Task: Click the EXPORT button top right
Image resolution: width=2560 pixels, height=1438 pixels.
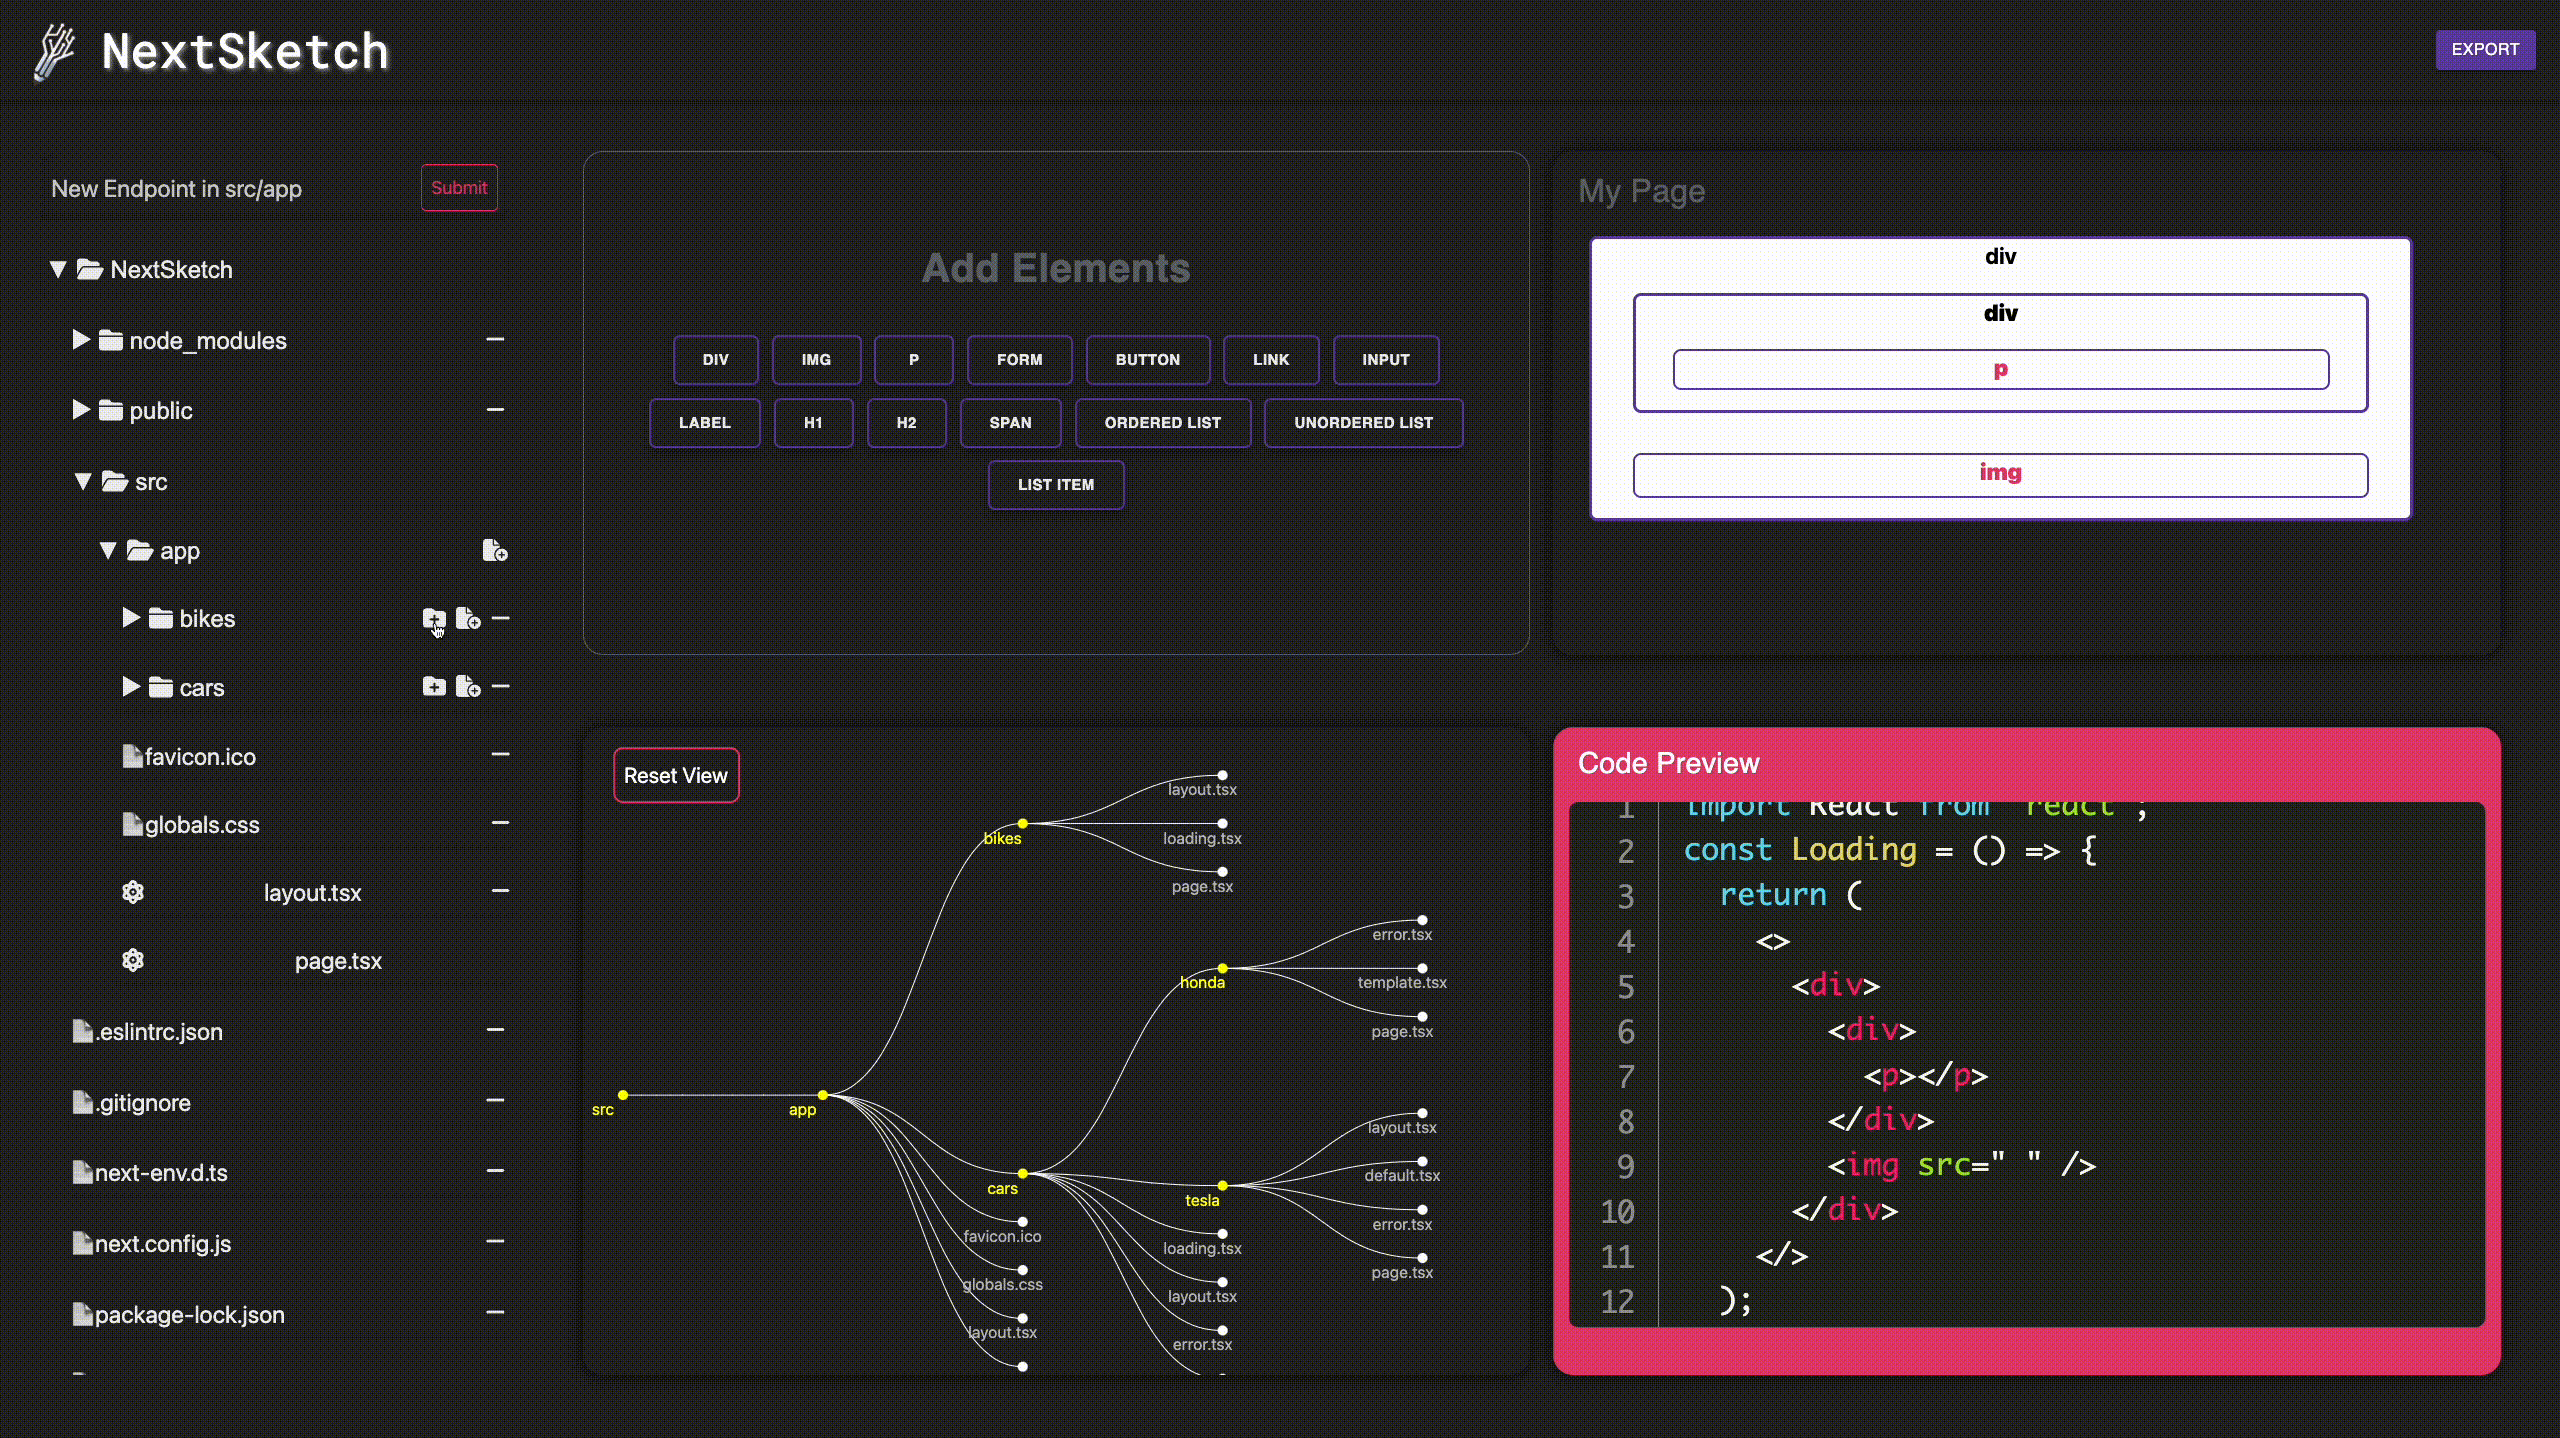Action: coord(2484,47)
